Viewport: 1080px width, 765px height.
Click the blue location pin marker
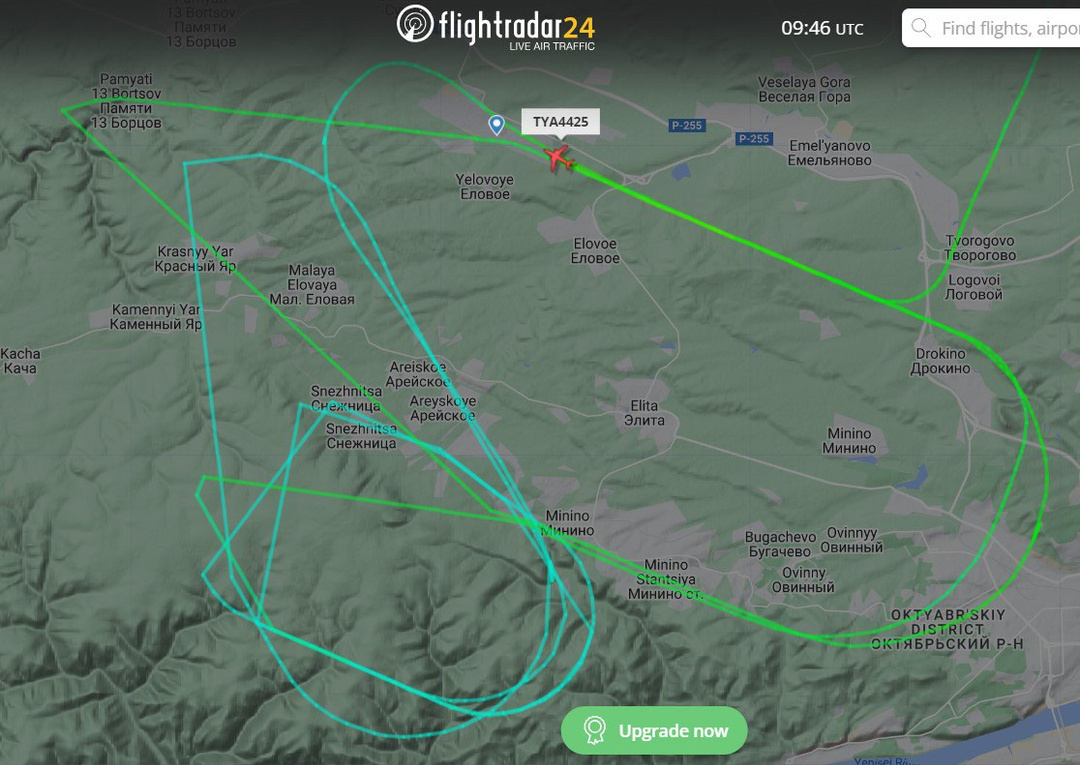pyautogui.click(x=496, y=125)
